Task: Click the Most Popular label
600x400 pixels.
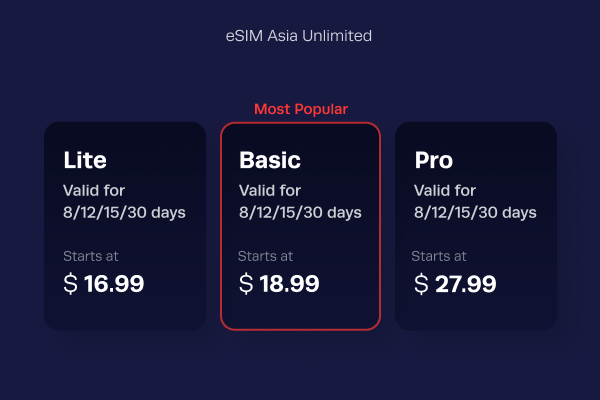Action: 301,109
